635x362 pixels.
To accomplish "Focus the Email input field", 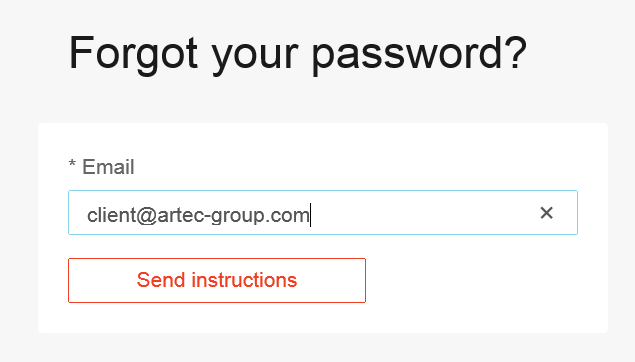I will click(323, 213).
